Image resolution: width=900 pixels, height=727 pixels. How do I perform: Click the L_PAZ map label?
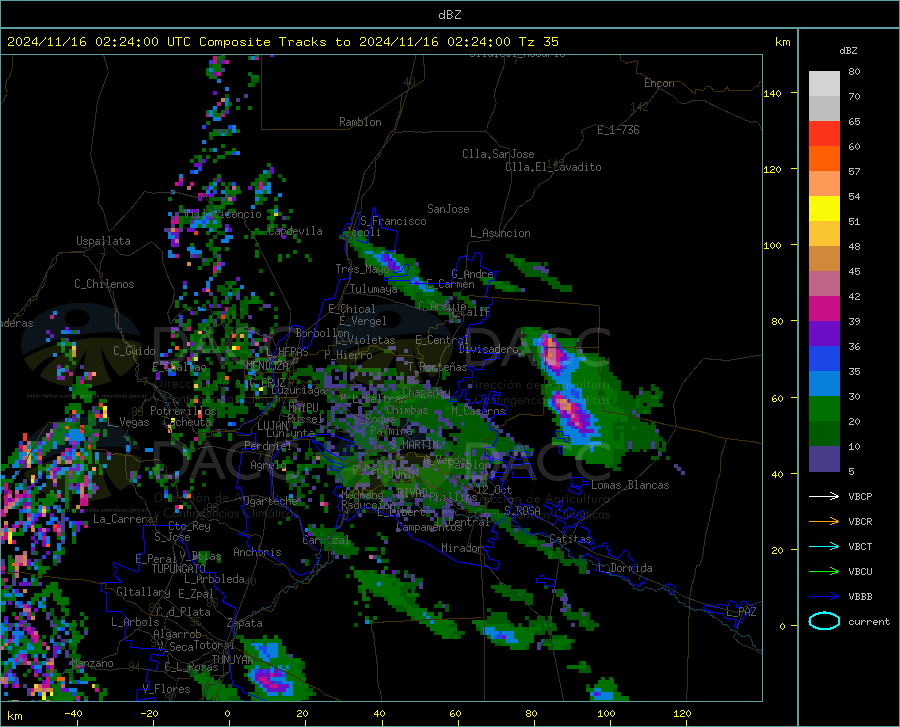point(741,612)
